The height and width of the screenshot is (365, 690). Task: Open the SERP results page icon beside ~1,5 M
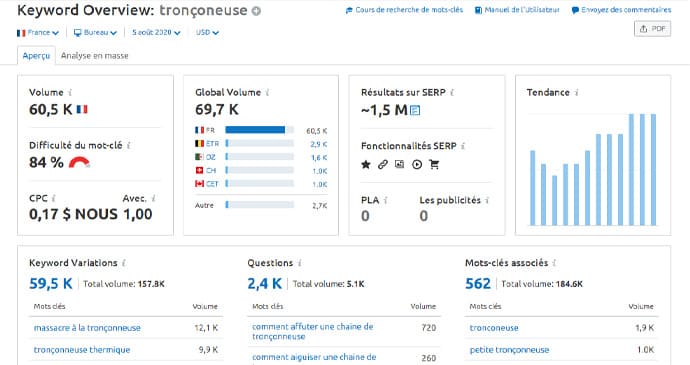[x=415, y=110]
